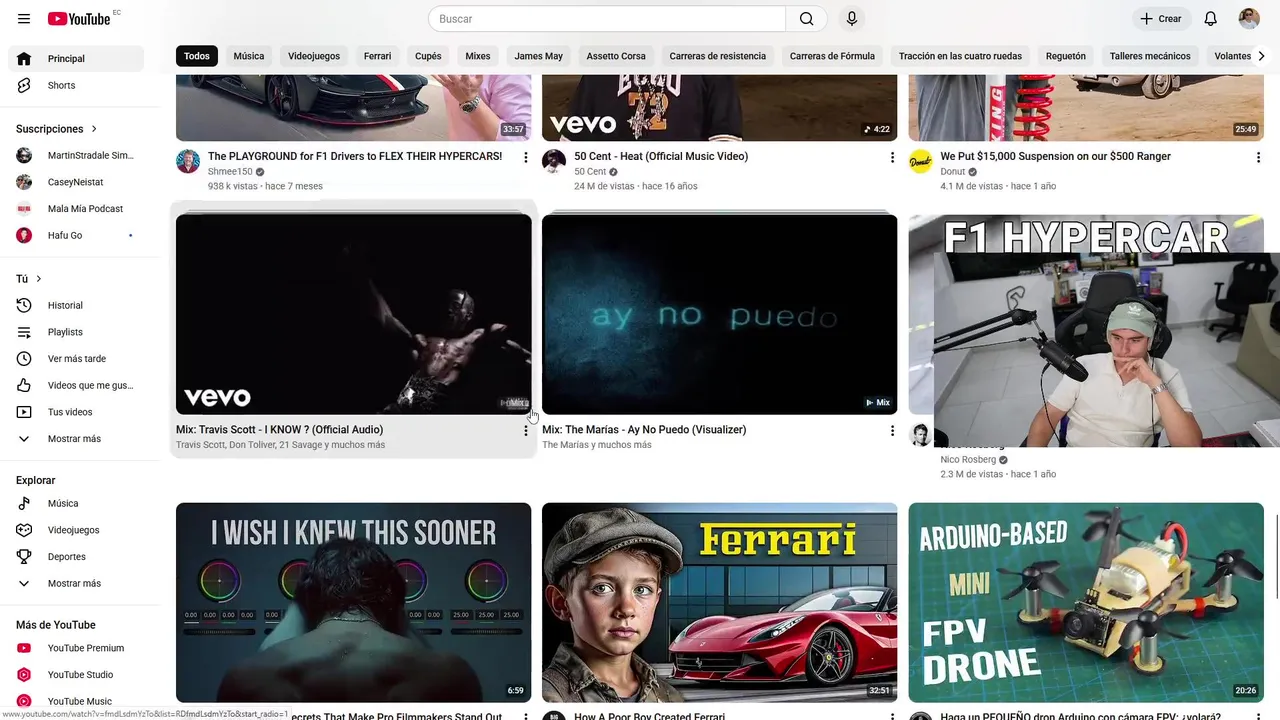
Task: Expand the Tú section chevron
Action: click(39, 279)
